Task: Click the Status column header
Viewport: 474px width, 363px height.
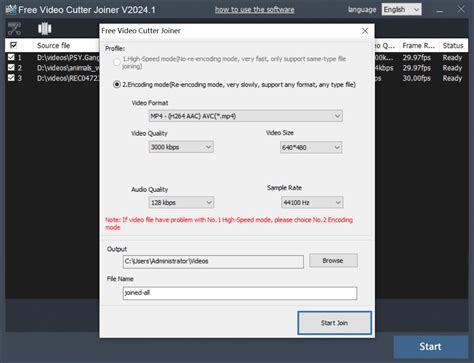Action: (x=453, y=45)
